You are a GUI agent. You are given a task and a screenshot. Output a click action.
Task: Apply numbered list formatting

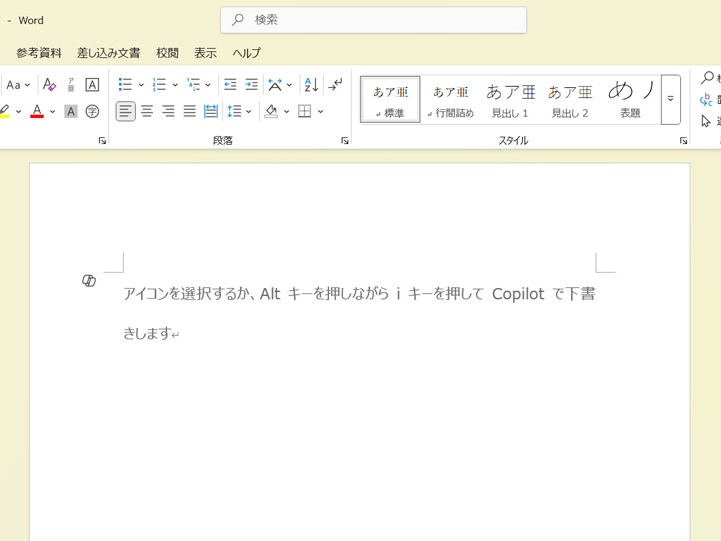[x=159, y=85]
